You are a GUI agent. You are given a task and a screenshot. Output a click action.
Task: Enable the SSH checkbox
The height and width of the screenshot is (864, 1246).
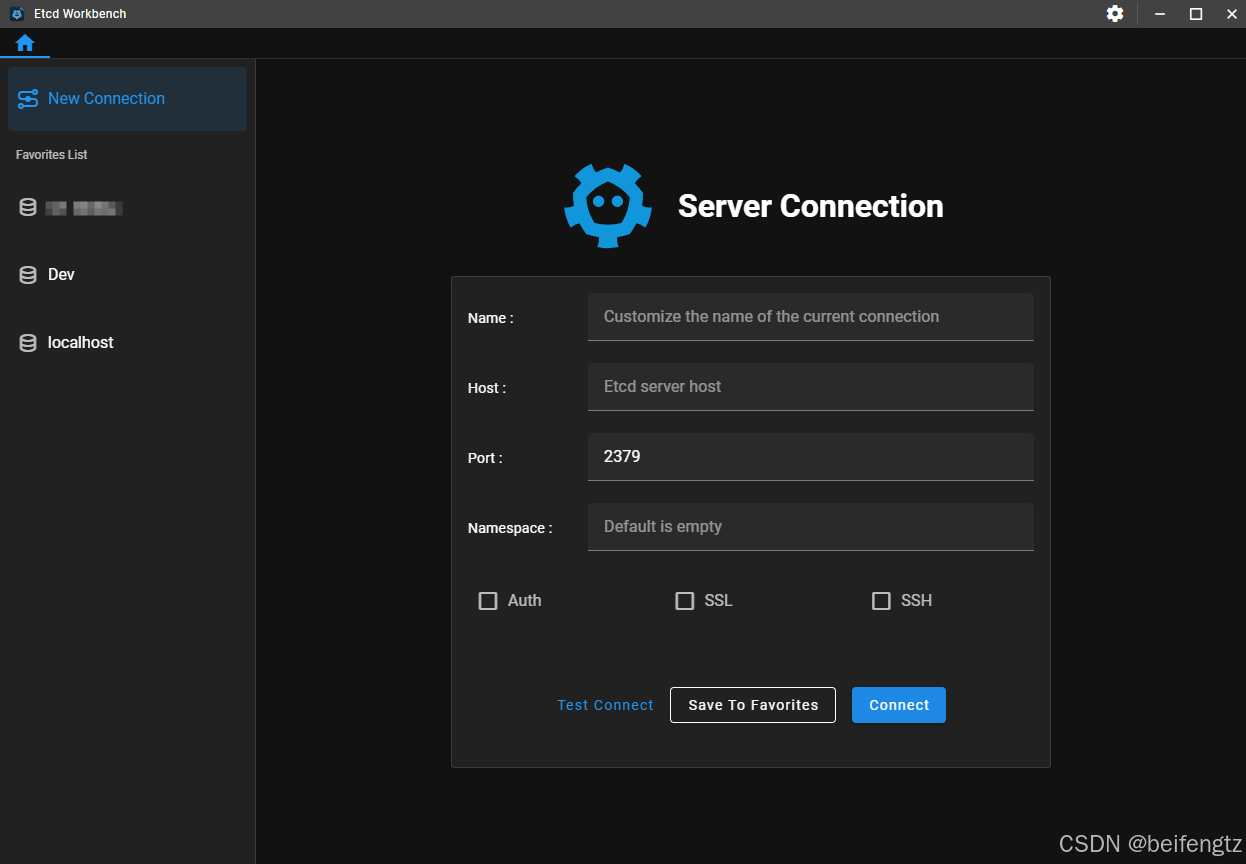click(881, 601)
